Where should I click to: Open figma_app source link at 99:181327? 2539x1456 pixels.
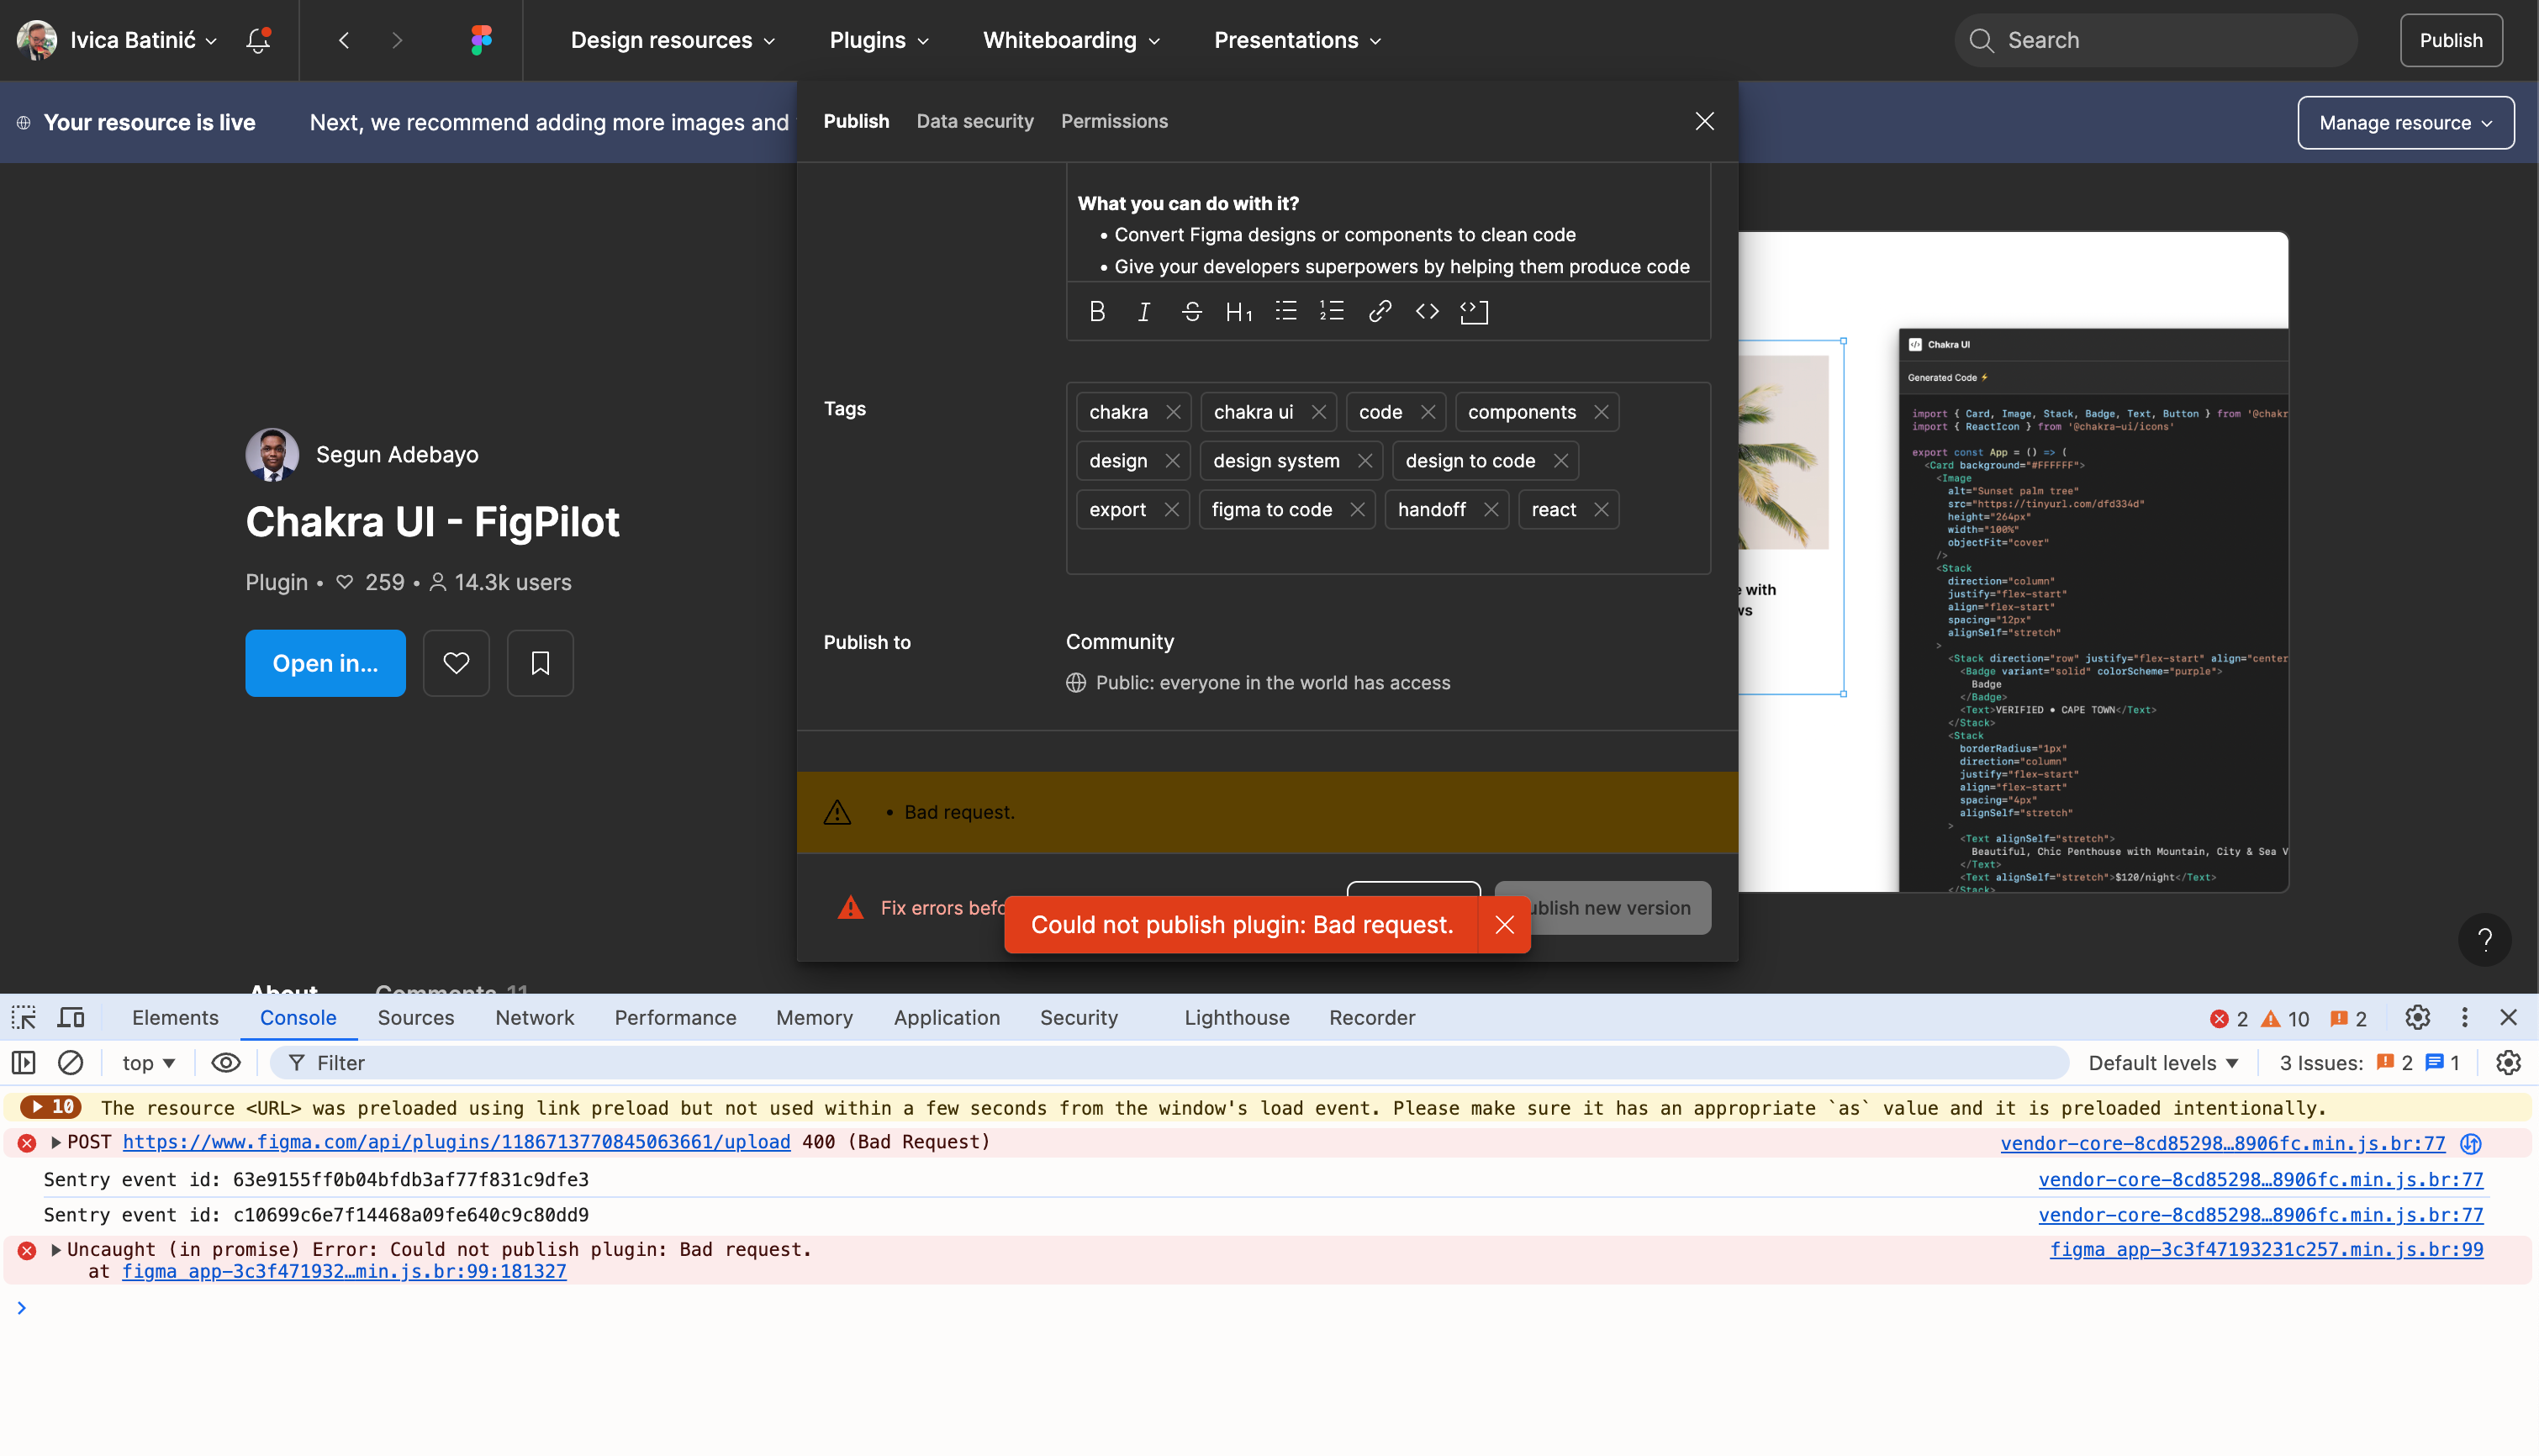344,1272
